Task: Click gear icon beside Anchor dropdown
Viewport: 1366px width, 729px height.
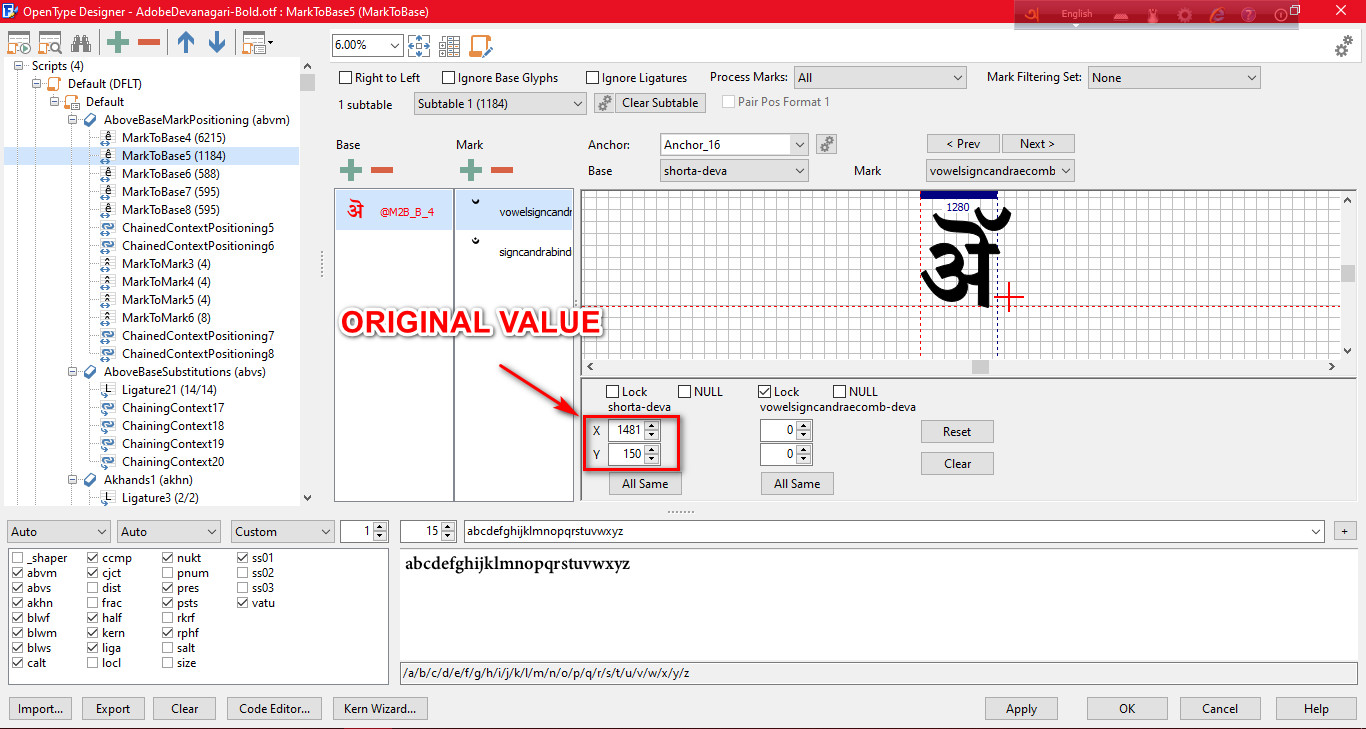Action: pos(827,144)
